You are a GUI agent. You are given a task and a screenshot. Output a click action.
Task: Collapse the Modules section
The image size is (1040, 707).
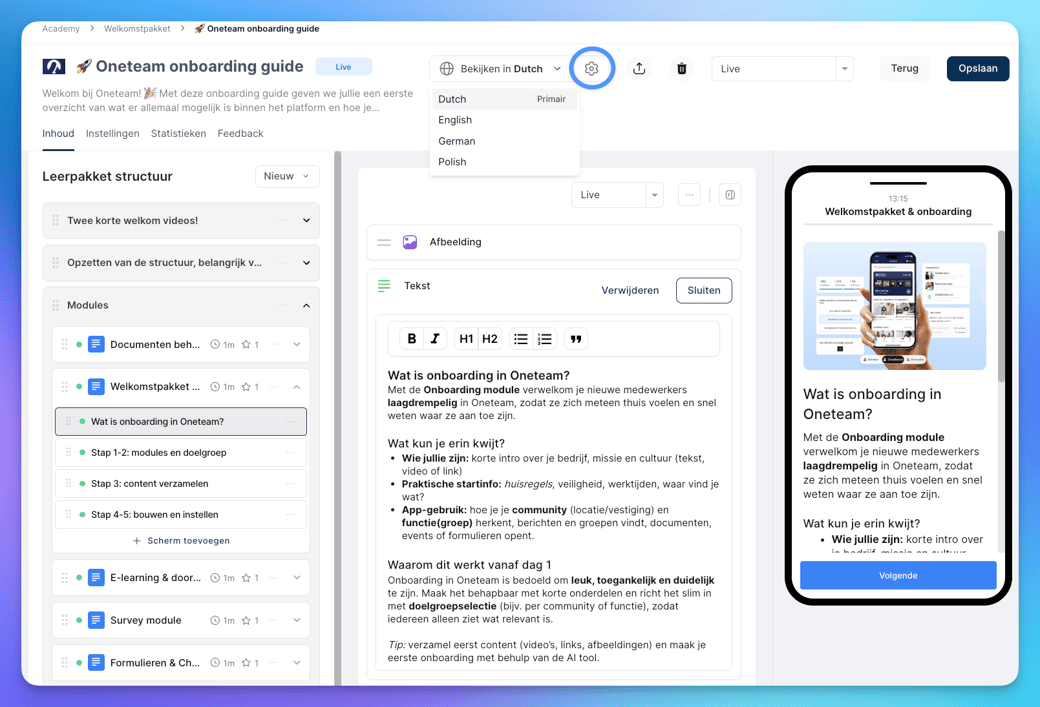click(306, 305)
